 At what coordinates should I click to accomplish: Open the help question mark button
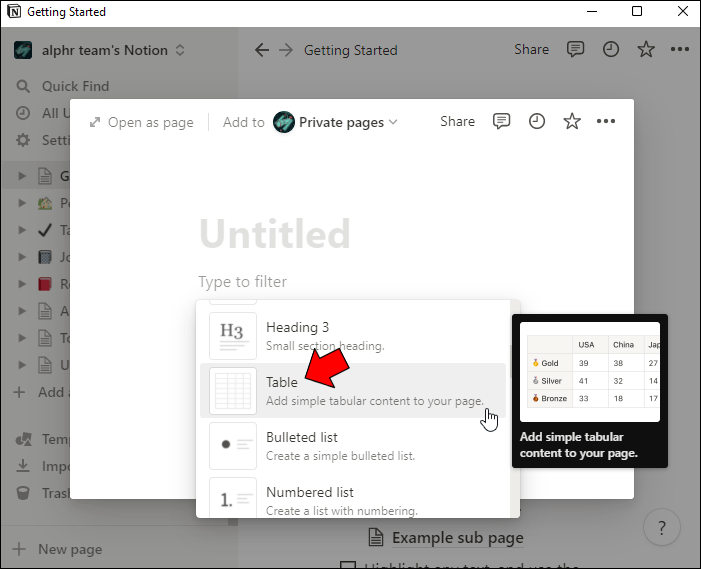(x=662, y=527)
